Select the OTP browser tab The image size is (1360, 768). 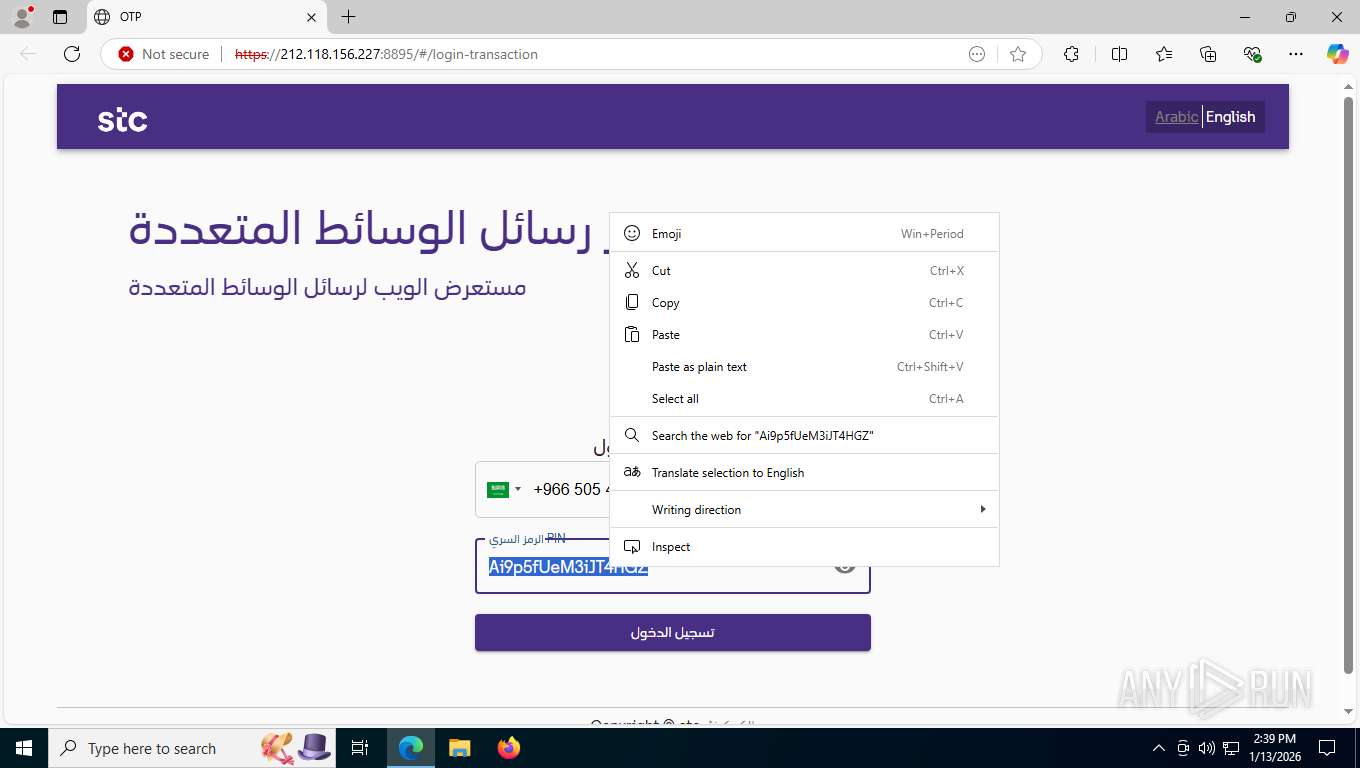[205, 17]
